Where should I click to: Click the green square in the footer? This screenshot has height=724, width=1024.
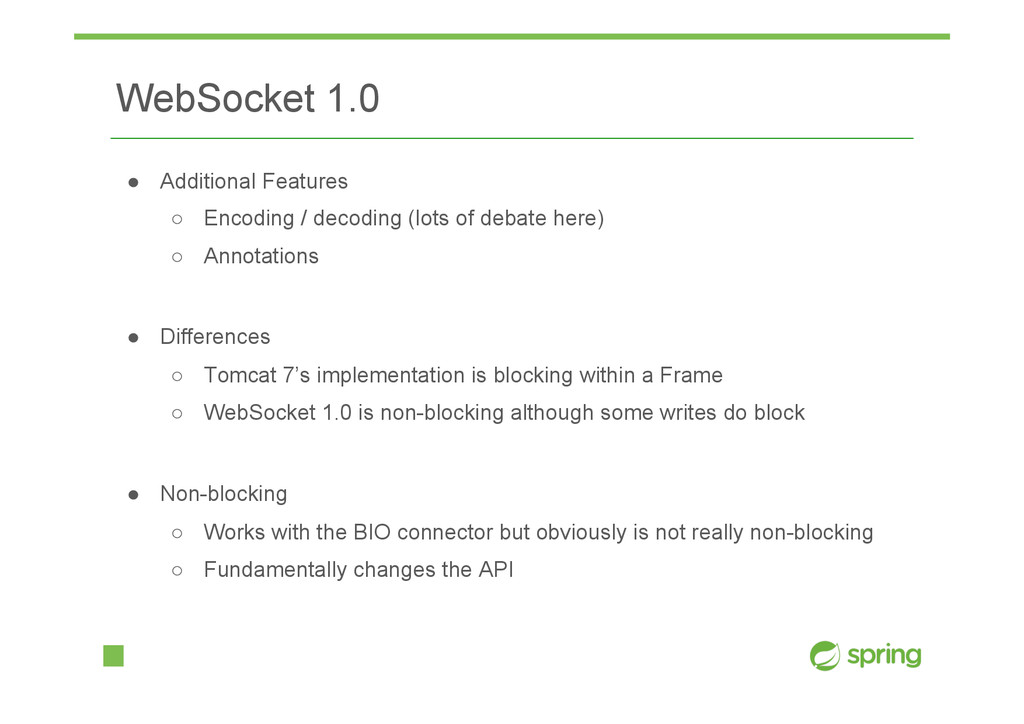tap(114, 655)
